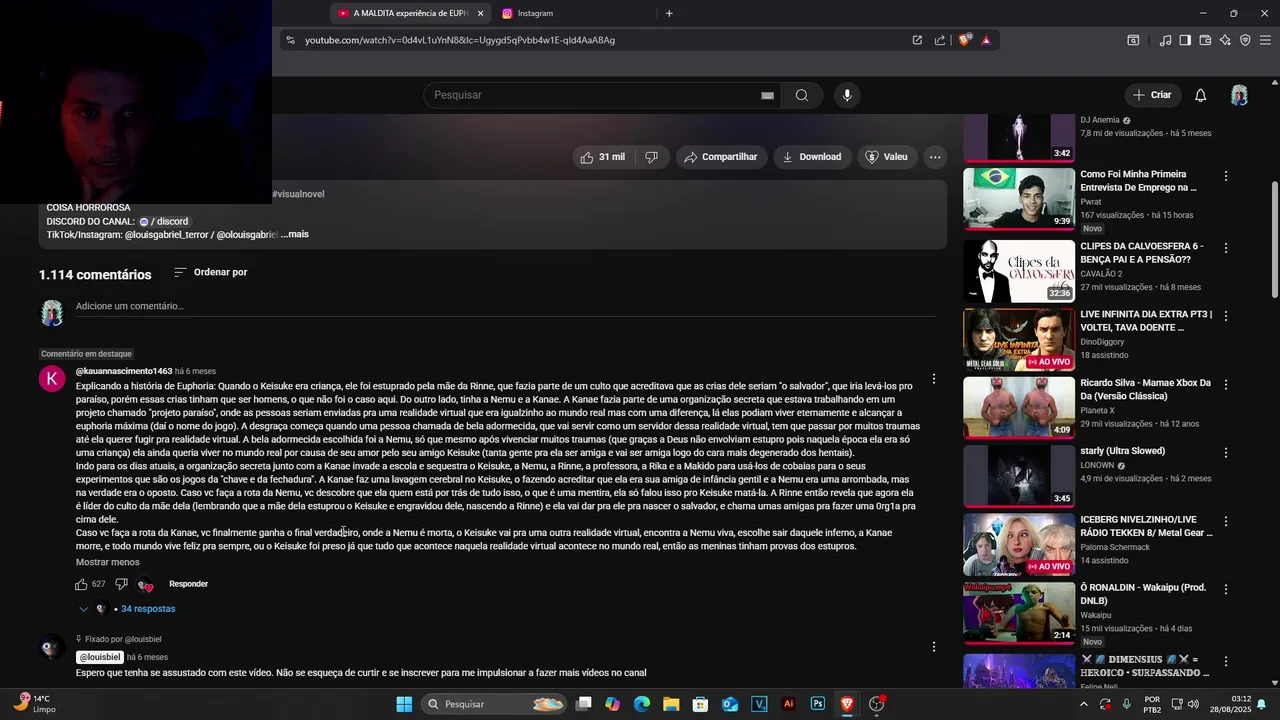1280x720 pixels.
Task: Open options for Ricardo Silva Mamae Xbox video
Action: pyautogui.click(x=1226, y=384)
